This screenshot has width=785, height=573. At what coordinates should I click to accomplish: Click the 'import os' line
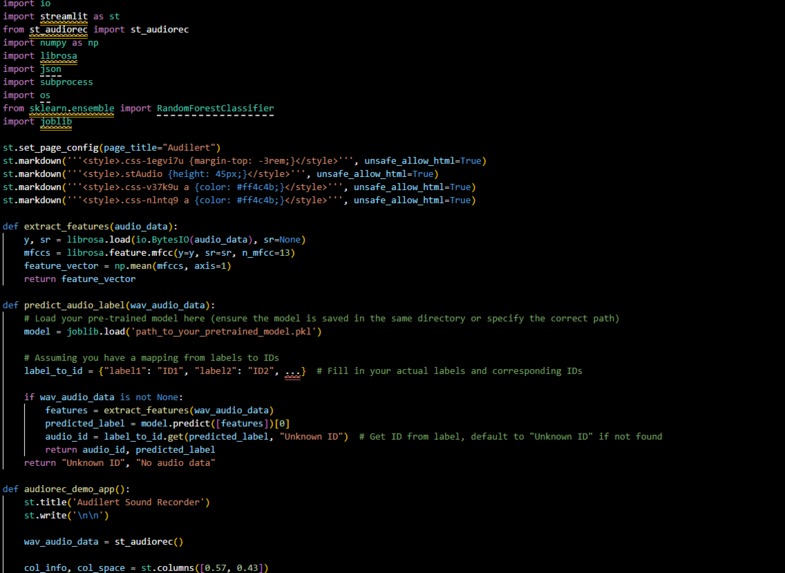click(27, 95)
